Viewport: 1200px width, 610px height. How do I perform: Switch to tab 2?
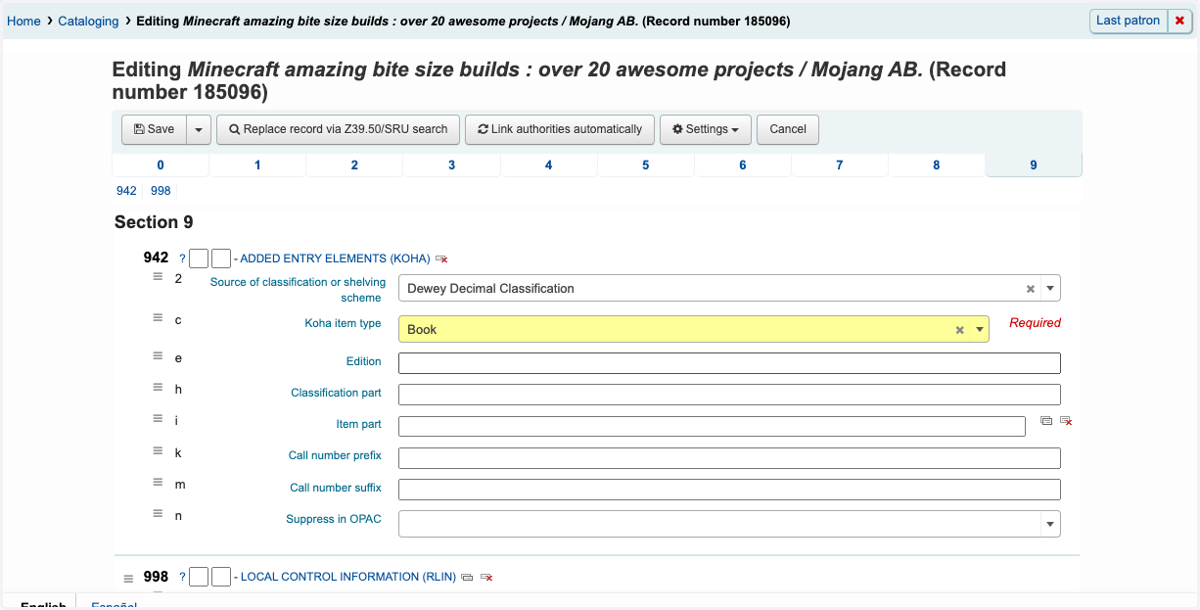355,165
